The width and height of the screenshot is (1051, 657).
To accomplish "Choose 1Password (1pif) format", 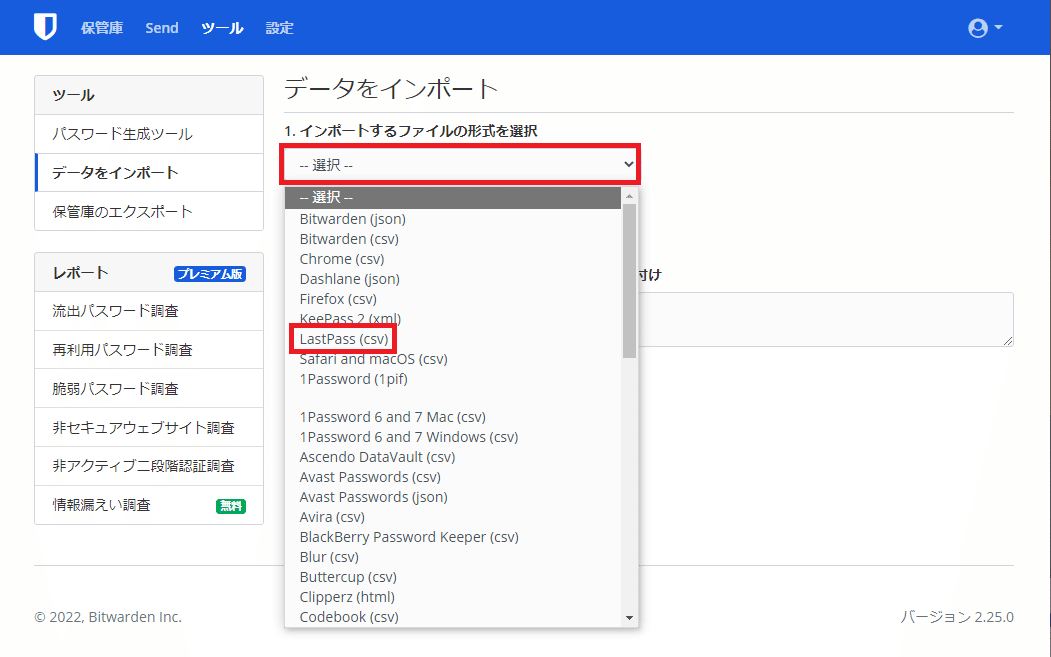I will [453, 379].
